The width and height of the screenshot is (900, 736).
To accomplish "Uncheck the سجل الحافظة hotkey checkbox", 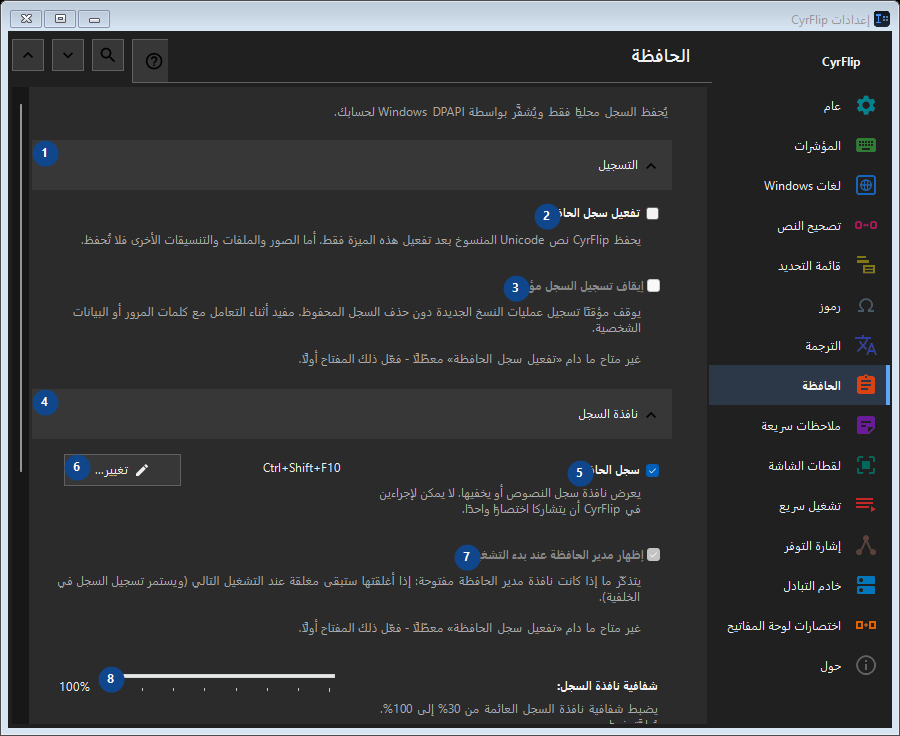I will [x=653, y=471].
